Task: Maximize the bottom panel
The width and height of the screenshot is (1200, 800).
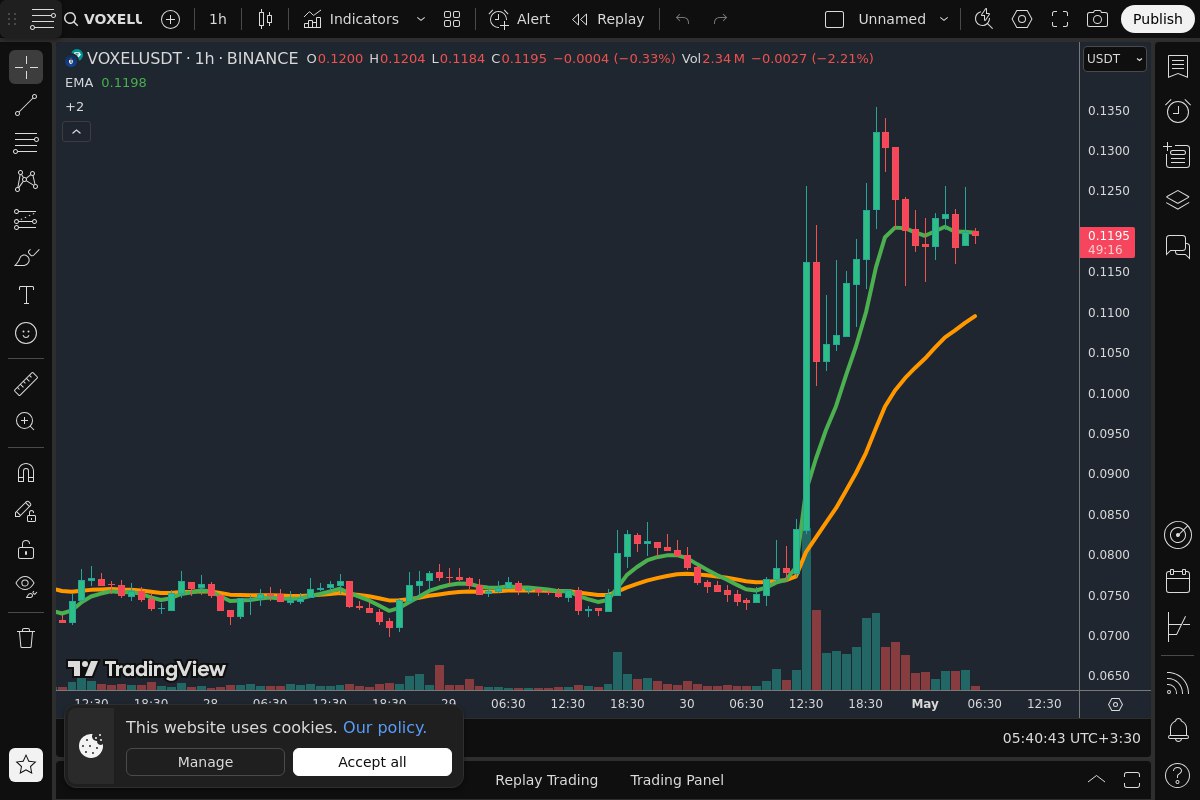Action: (x=1132, y=780)
